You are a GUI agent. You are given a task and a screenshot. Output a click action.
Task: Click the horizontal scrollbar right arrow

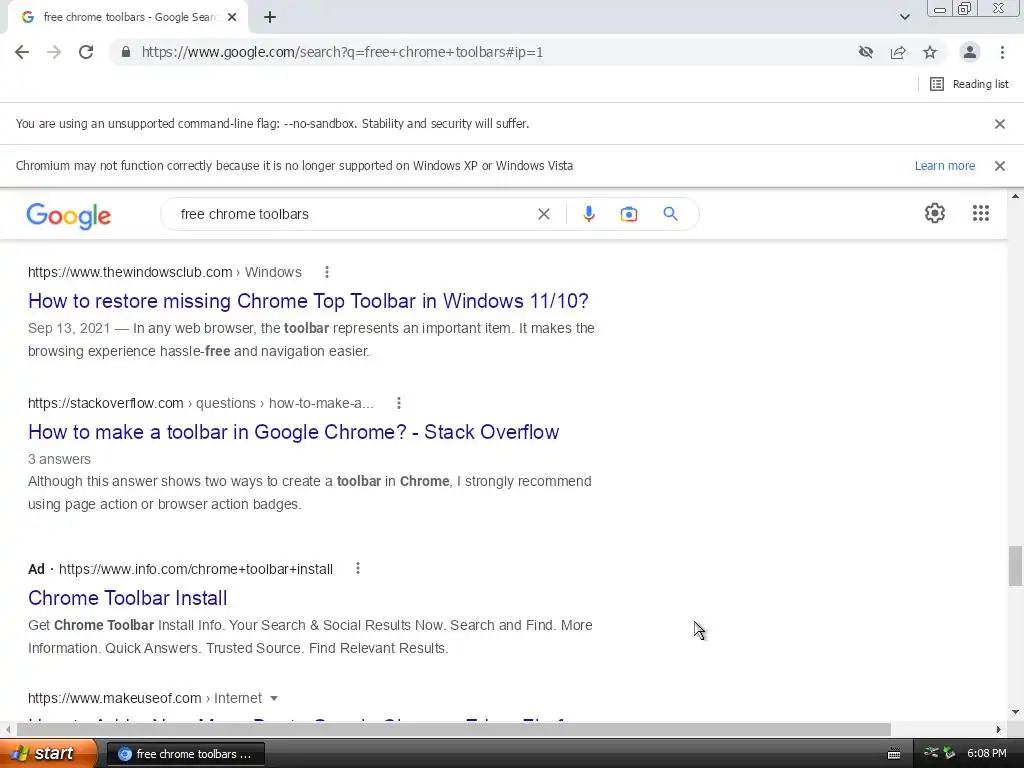pyautogui.click(x=999, y=729)
